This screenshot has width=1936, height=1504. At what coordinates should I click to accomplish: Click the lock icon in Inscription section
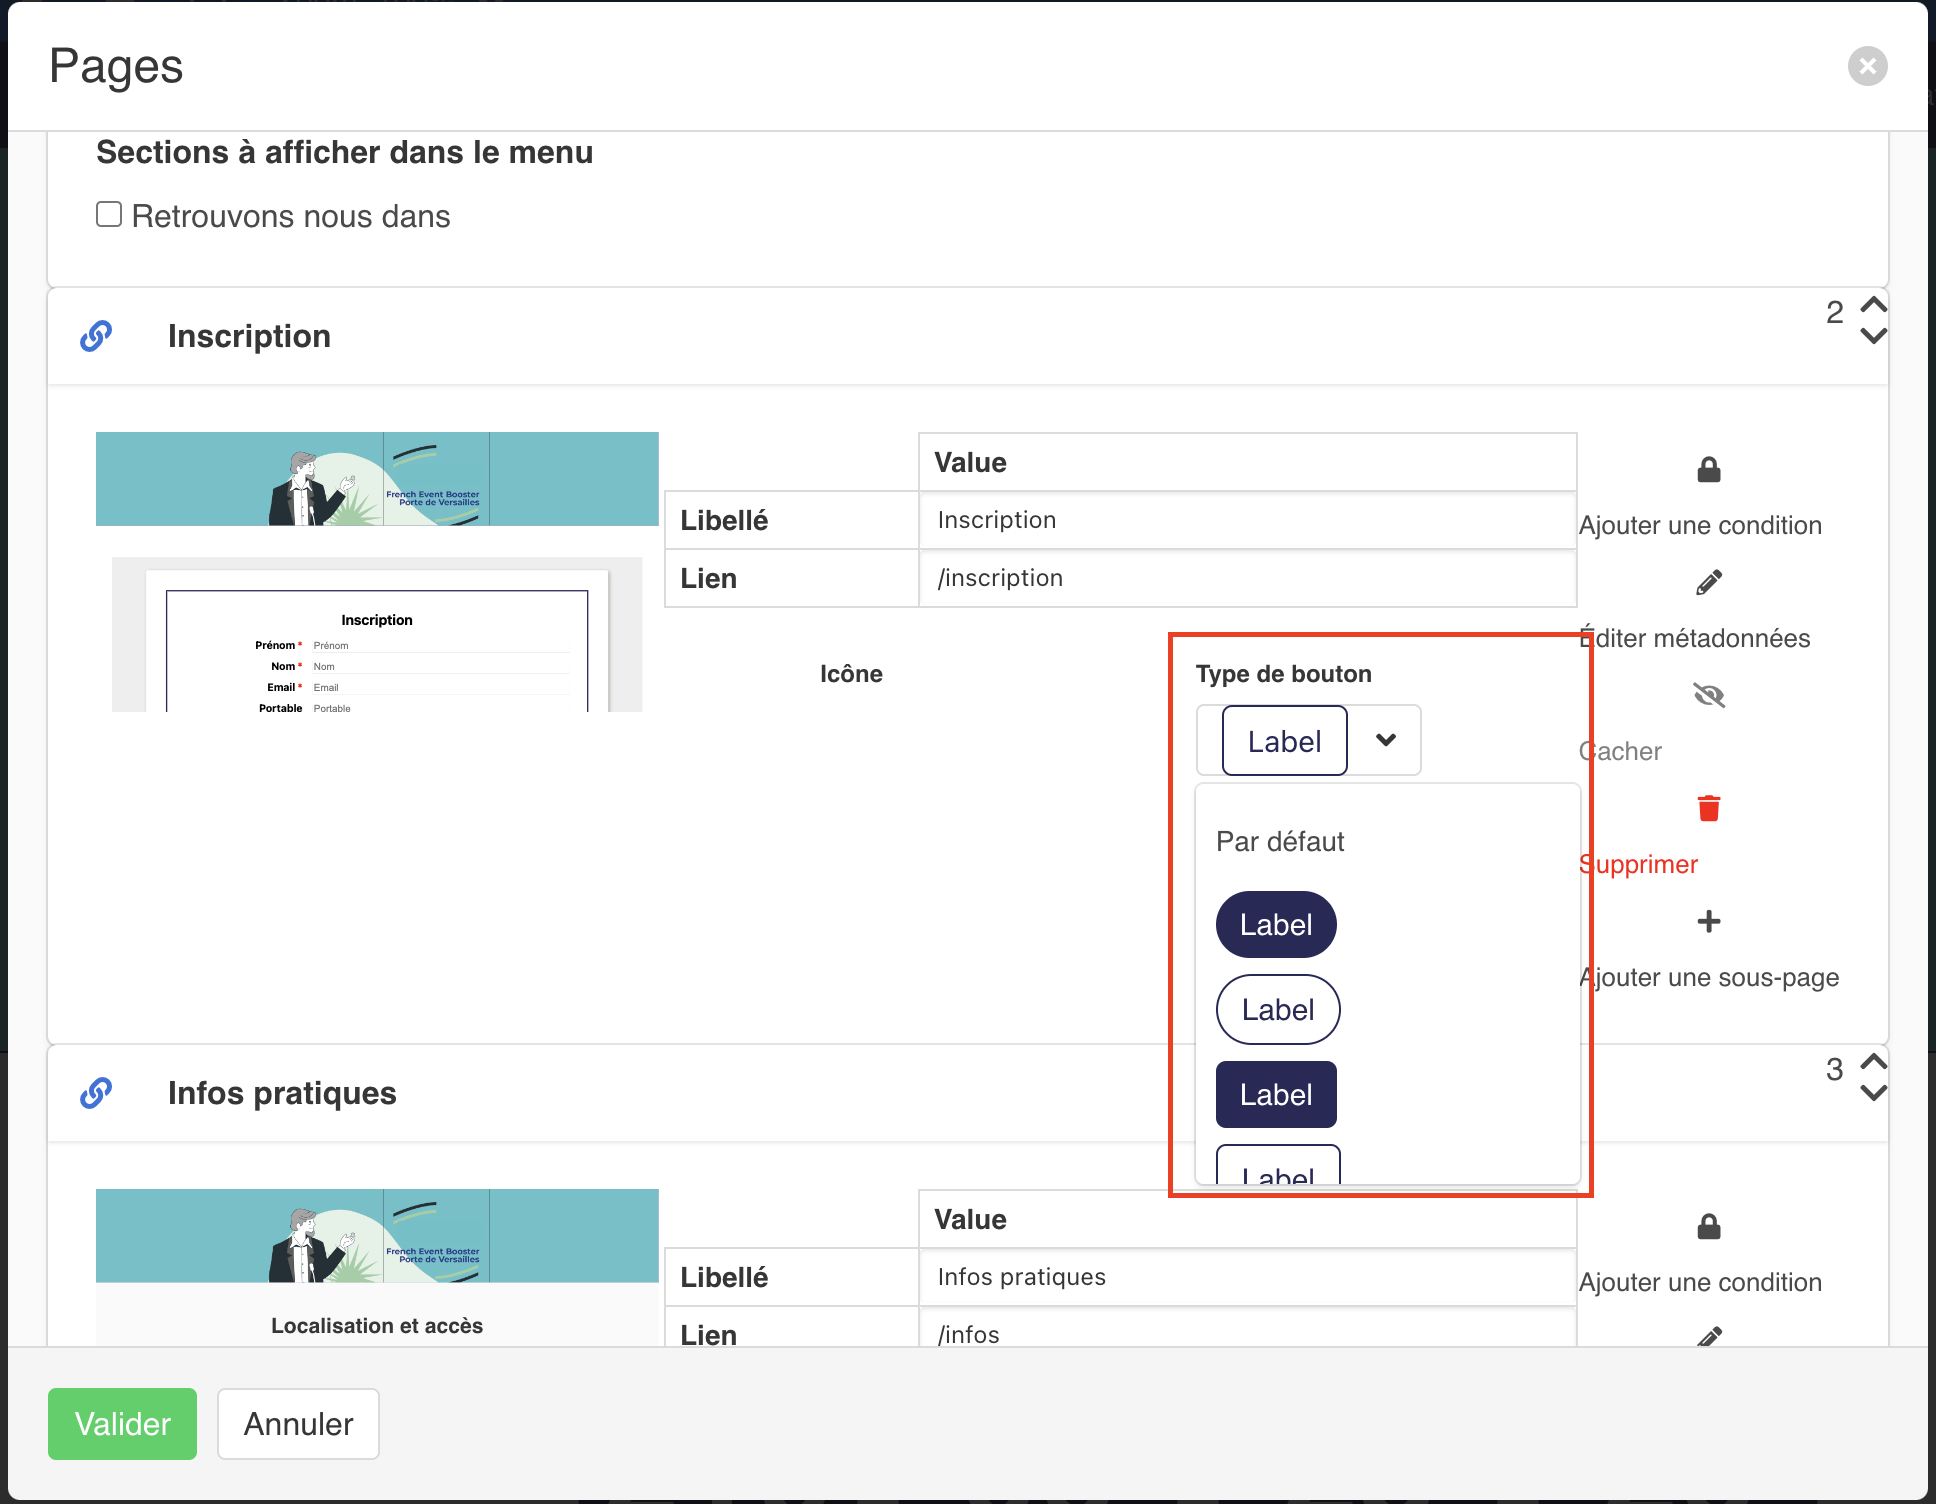(x=1709, y=469)
